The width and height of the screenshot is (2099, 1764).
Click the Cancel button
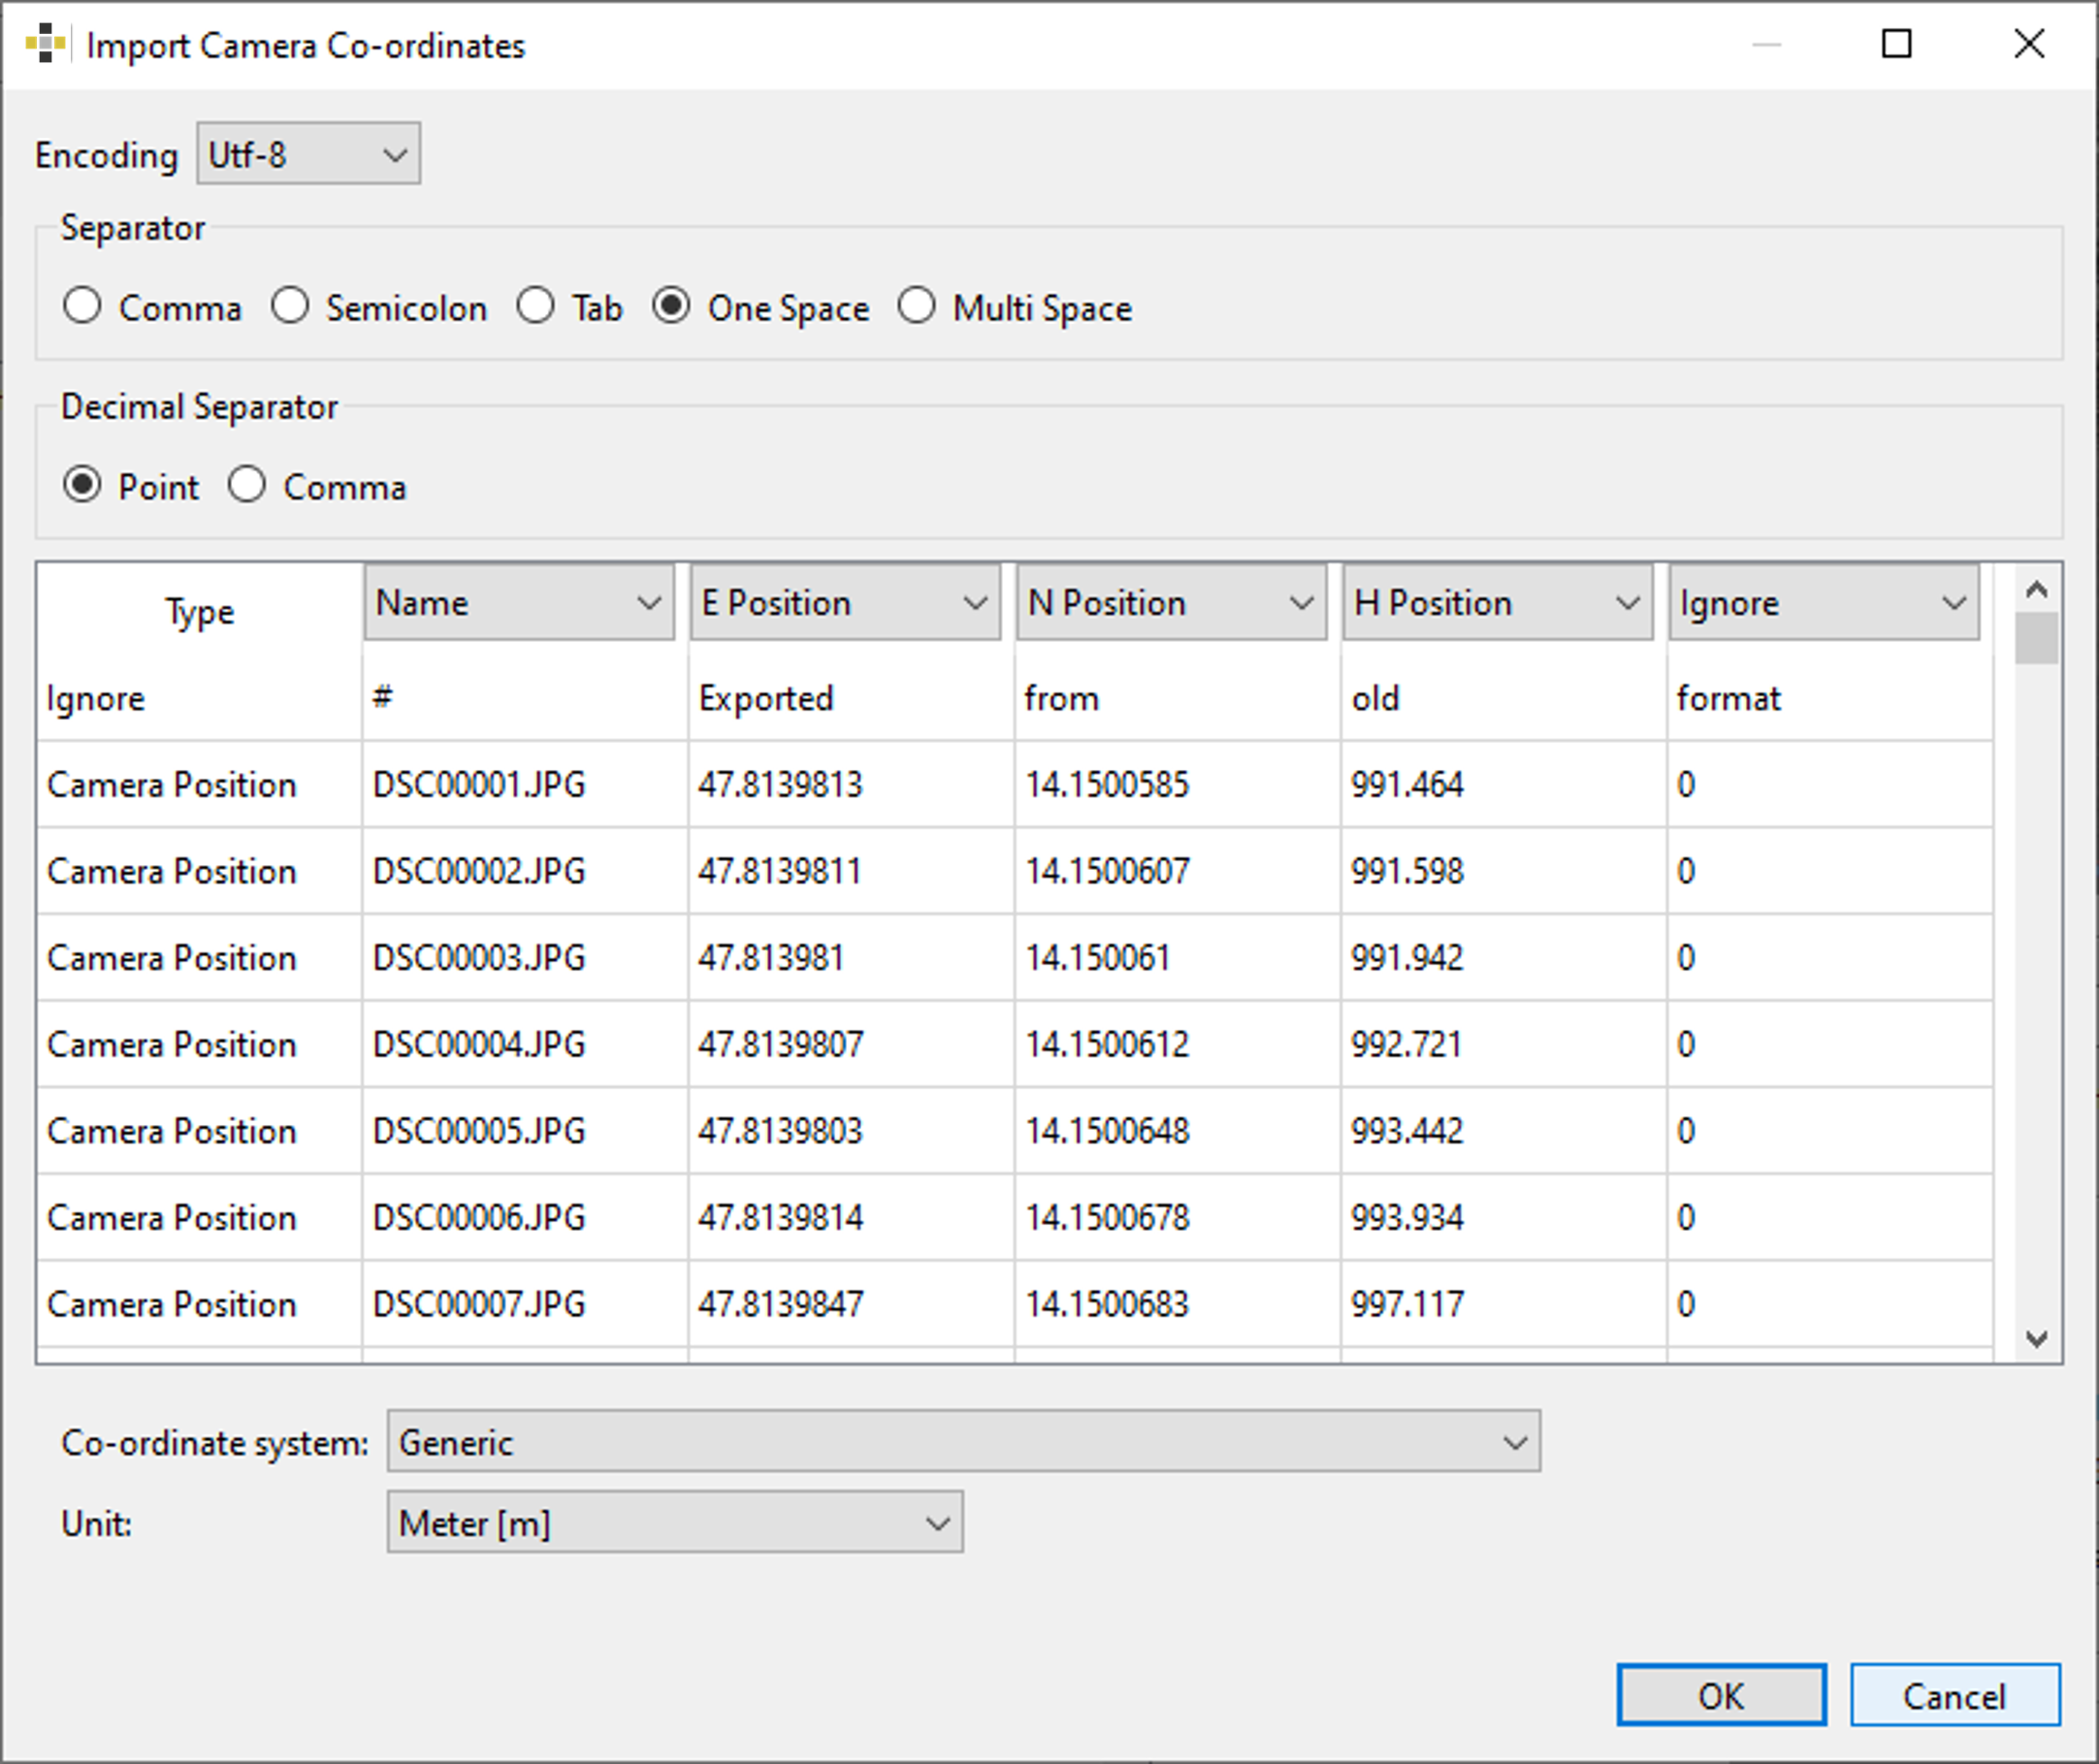1955,1696
